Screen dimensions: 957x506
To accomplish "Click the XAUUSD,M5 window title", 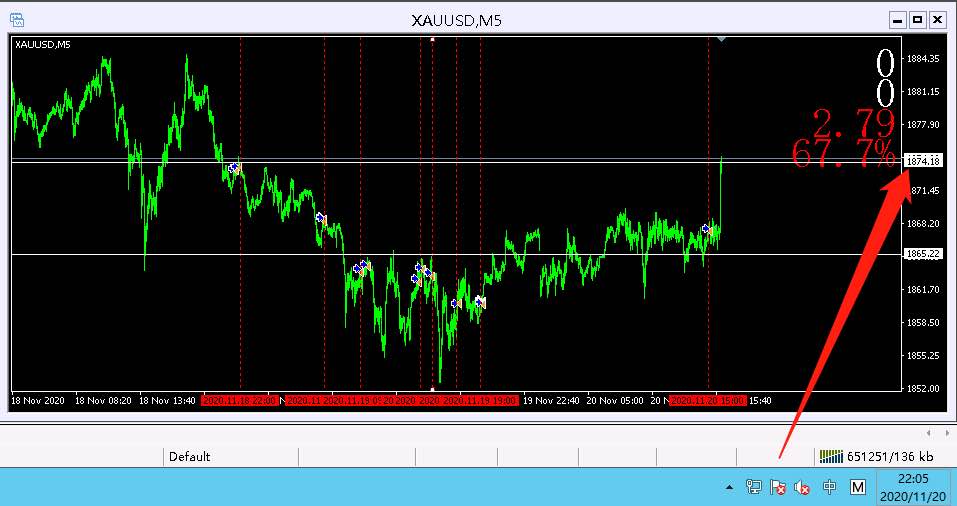I will [x=457, y=20].
